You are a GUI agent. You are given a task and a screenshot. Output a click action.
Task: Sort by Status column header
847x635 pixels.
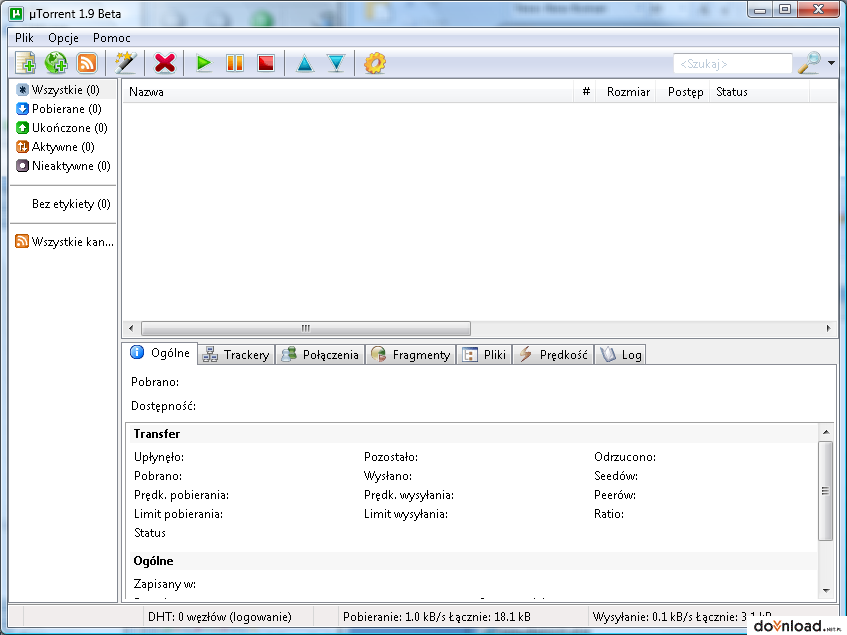(x=759, y=92)
